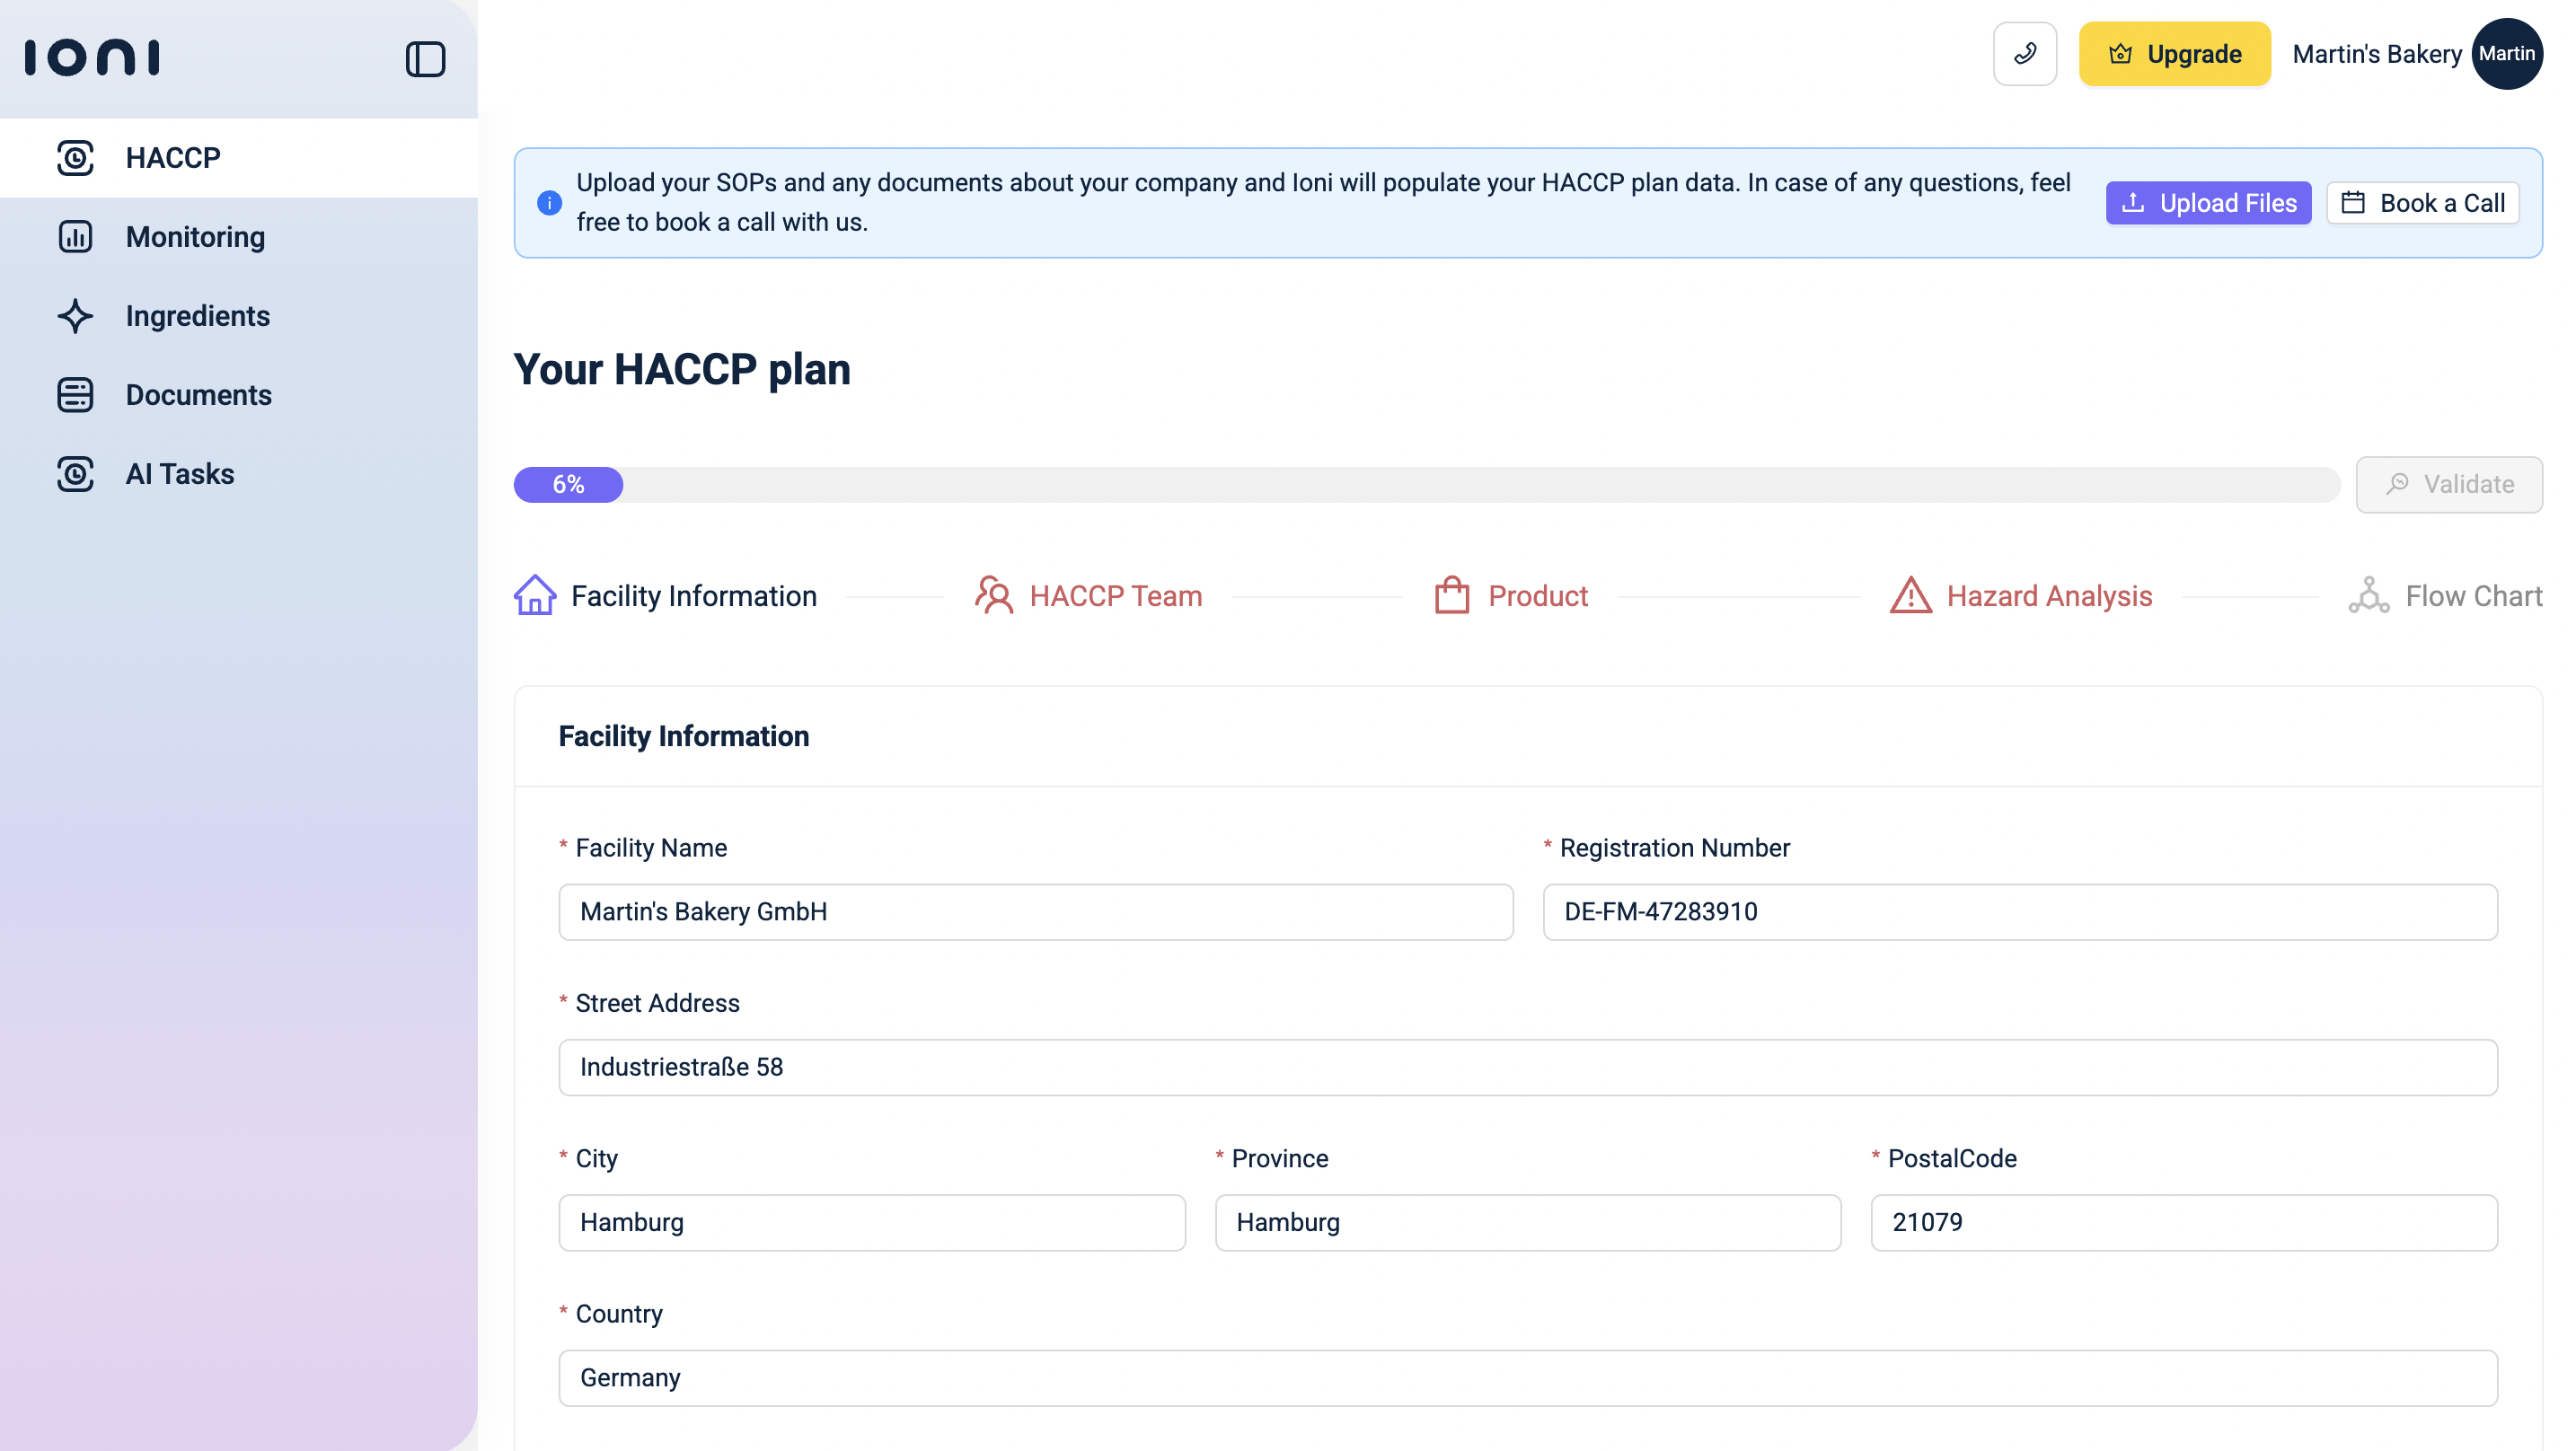Open AI Tasks in the sidebar

pyautogui.click(x=180, y=474)
